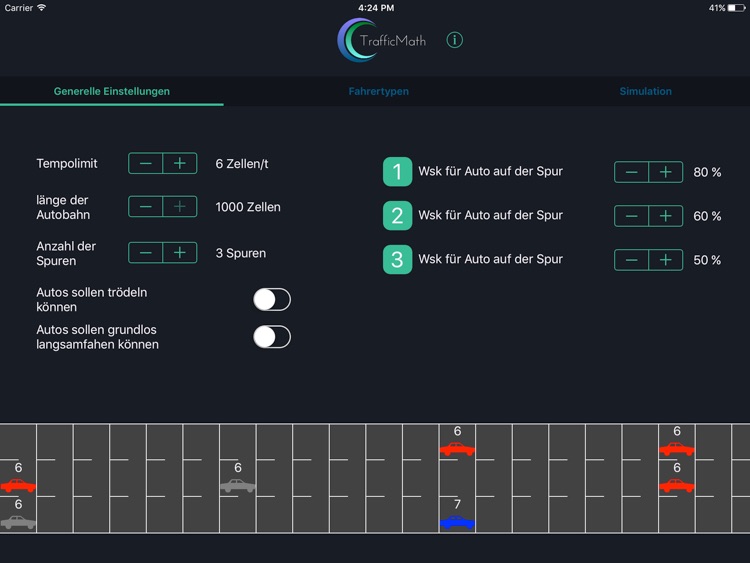
Task: Decrease Tempolimit with the minus button
Action: [x=146, y=163]
